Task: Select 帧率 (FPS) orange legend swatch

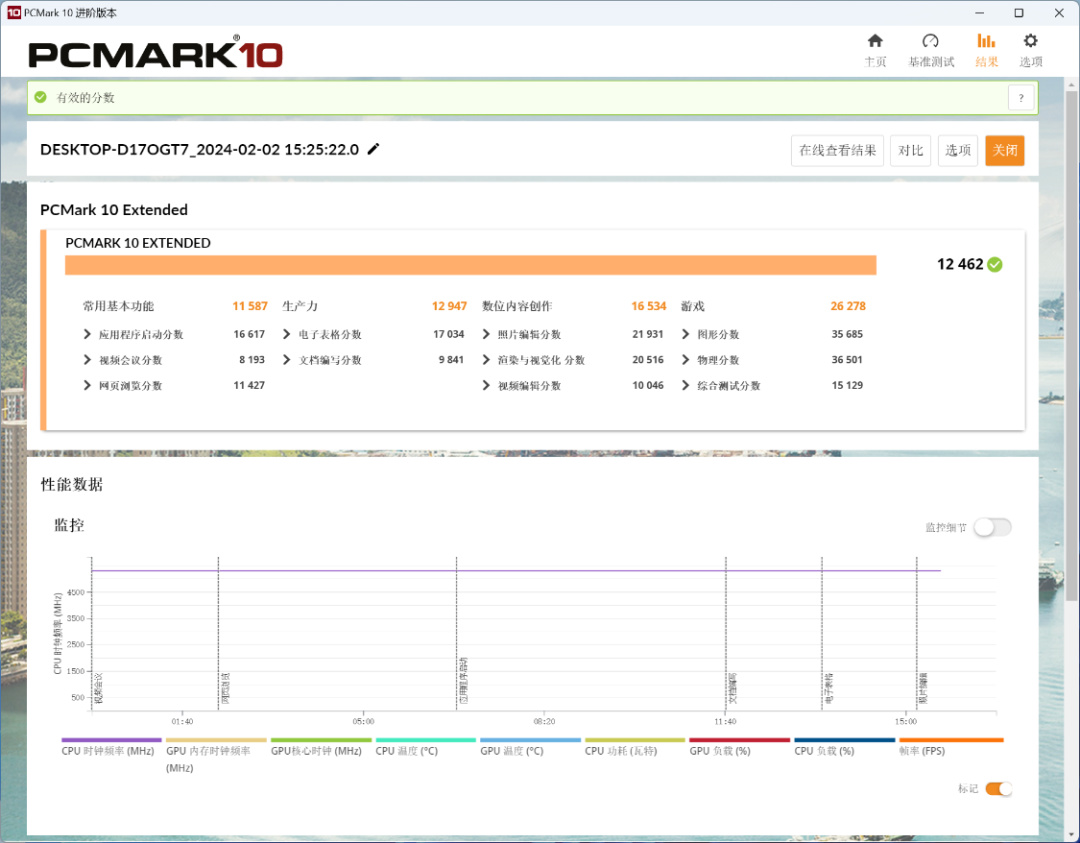Action: (951, 740)
